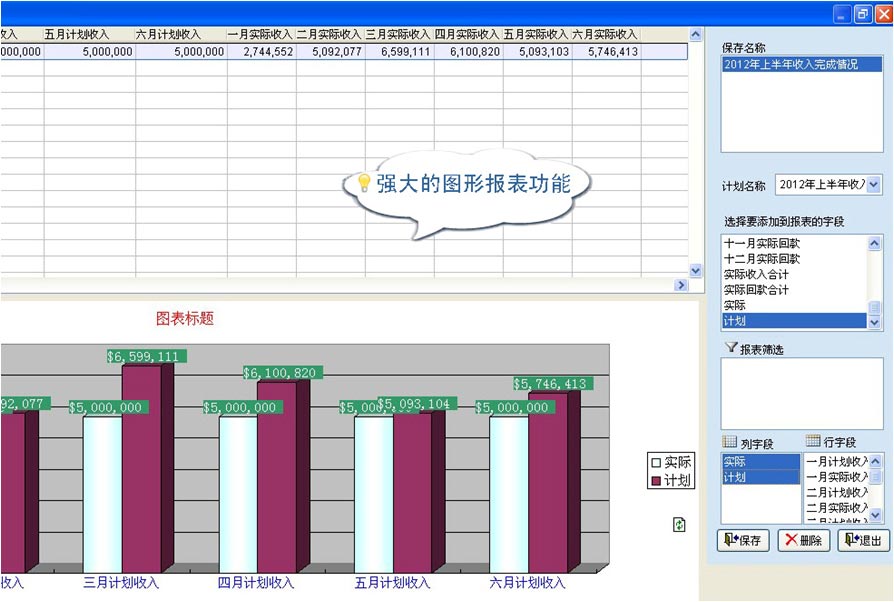Click the 四月实际收入 column header
894x602 pixels.
[x=469, y=35]
